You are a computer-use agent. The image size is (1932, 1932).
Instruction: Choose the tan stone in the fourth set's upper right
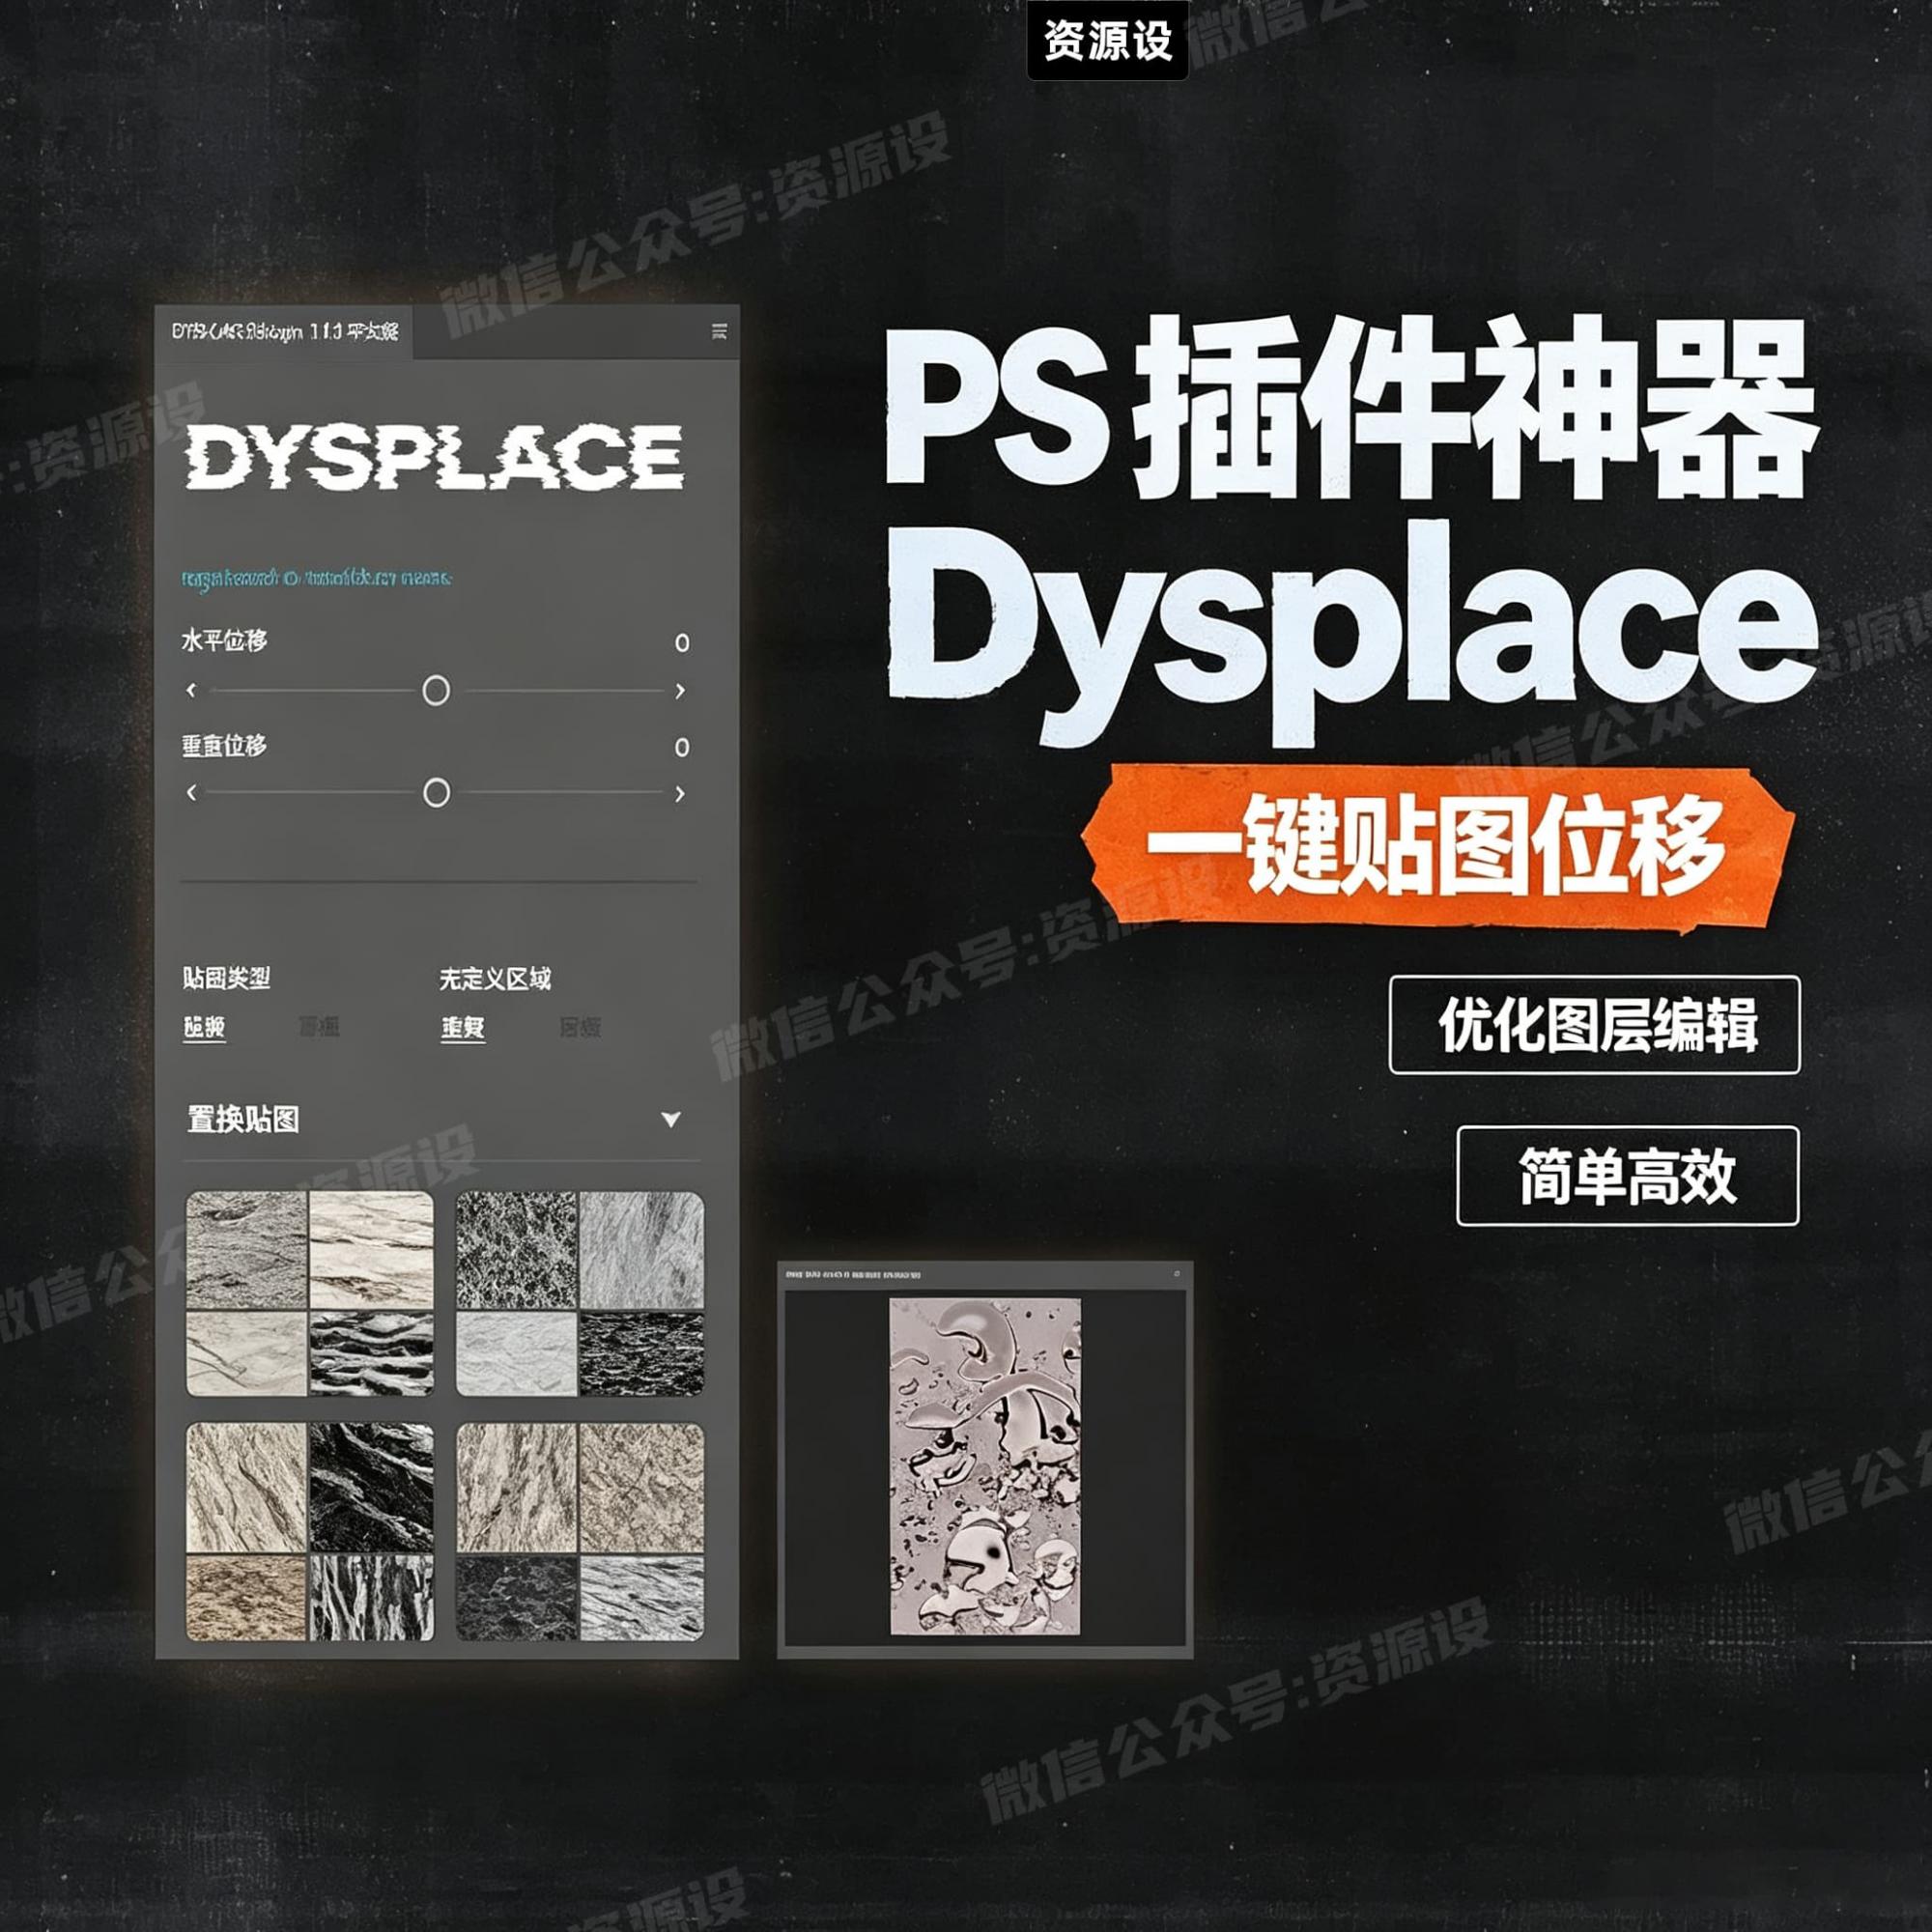[x=642, y=1488]
